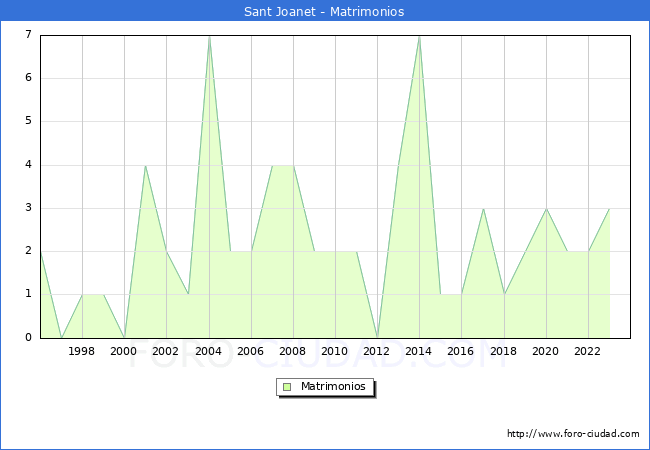Click the 4 y-axis label
This screenshot has width=650, height=450.
tap(28, 165)
